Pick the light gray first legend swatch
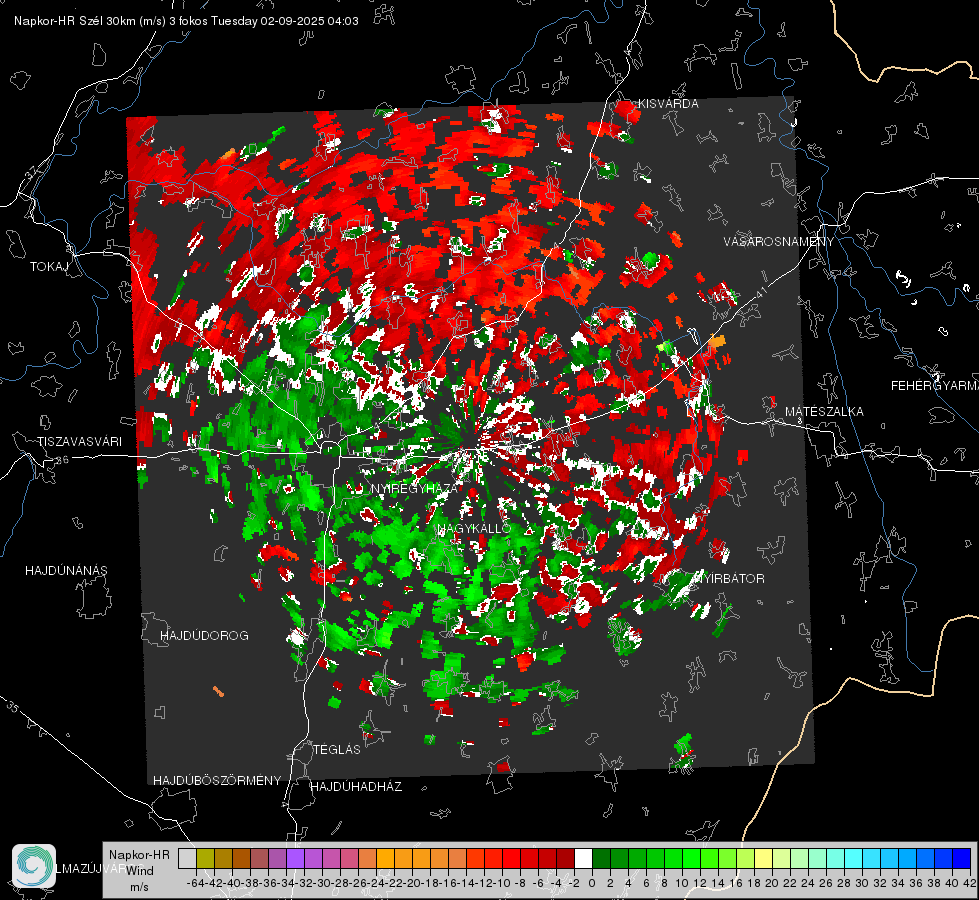The image size is (979, 900). click(187, 858)
